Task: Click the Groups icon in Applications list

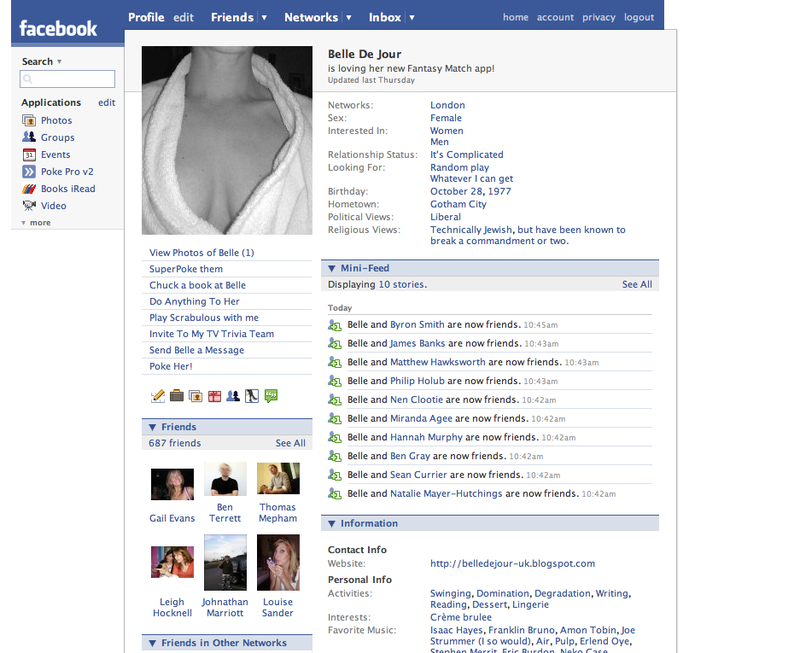Action: pos(30,138)
